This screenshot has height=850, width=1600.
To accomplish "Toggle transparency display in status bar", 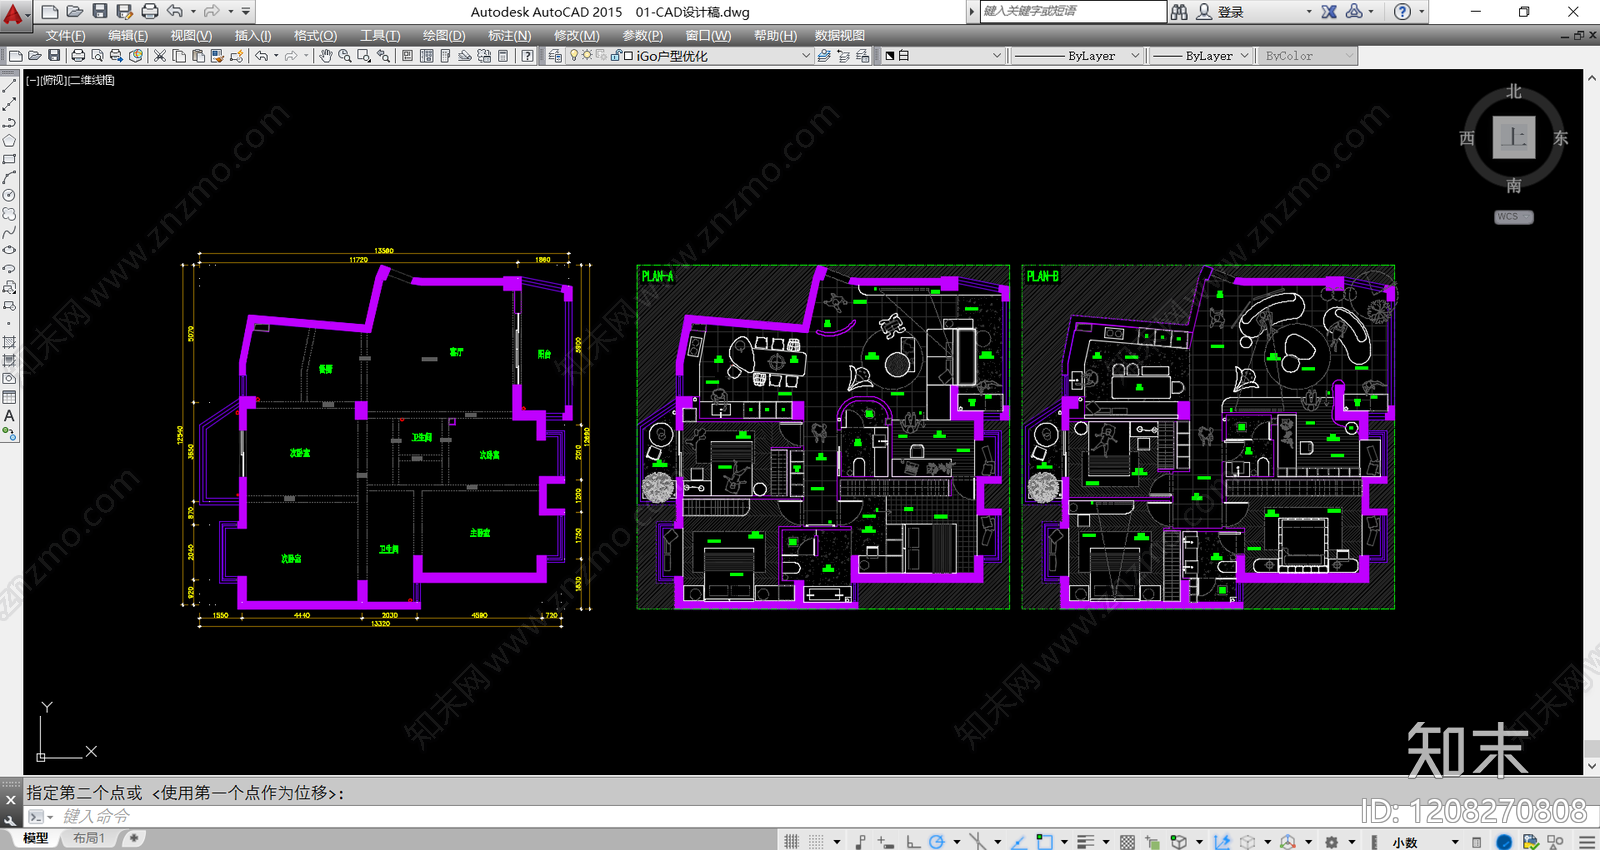I will point(1127,842).
